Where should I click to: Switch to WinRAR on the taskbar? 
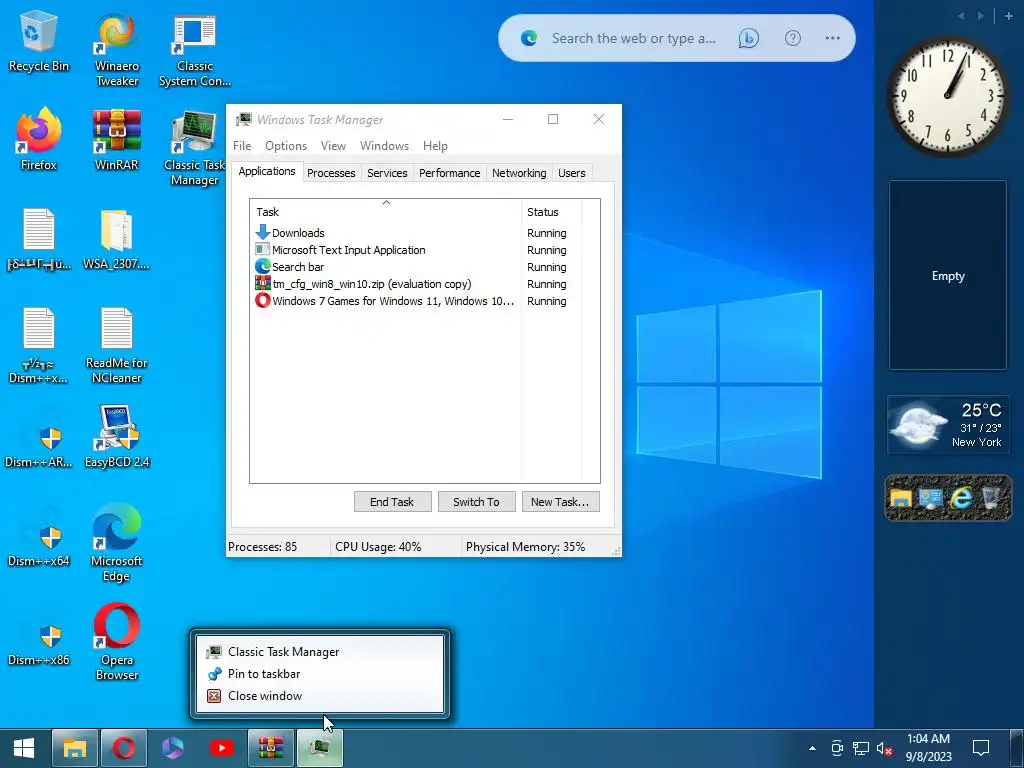tap(270, 748)
